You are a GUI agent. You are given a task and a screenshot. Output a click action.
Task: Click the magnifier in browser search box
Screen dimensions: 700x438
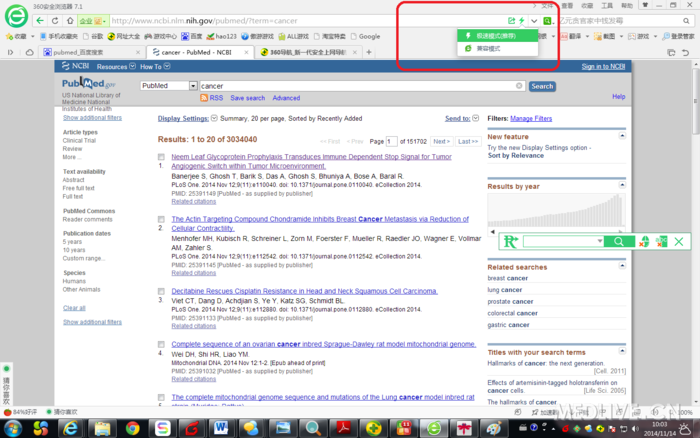(686, 21)
